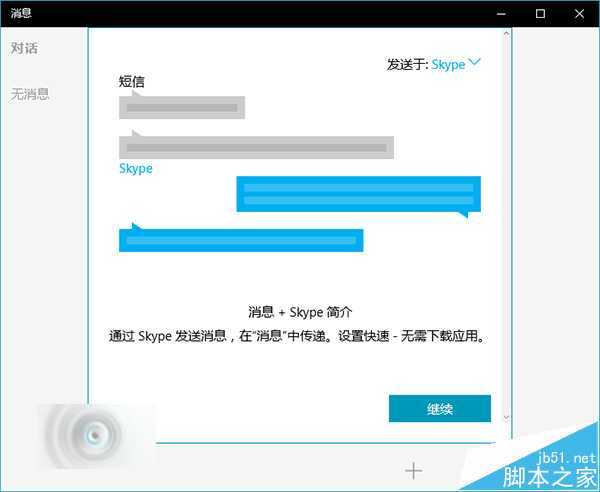
Task: Minimize the 消息 window
Action: click(501, 14)
